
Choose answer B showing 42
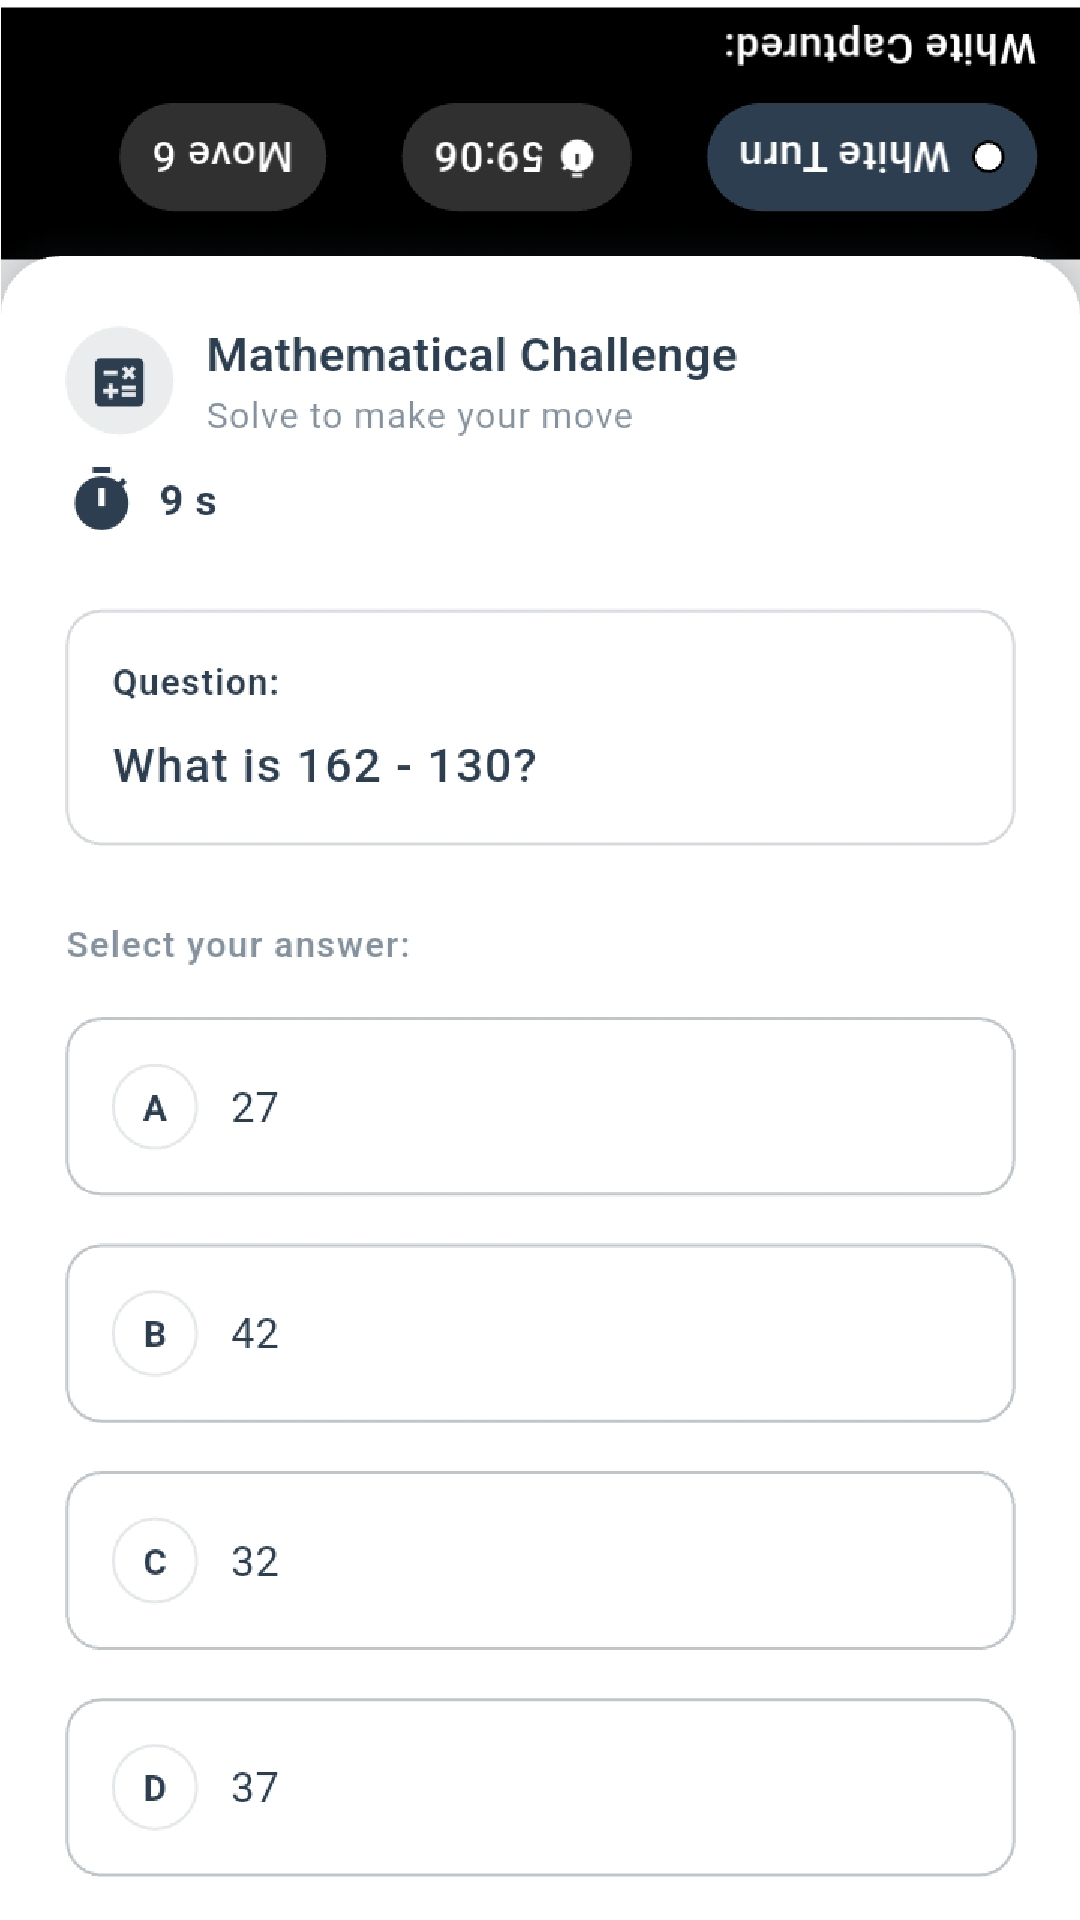pos(540,1333)
